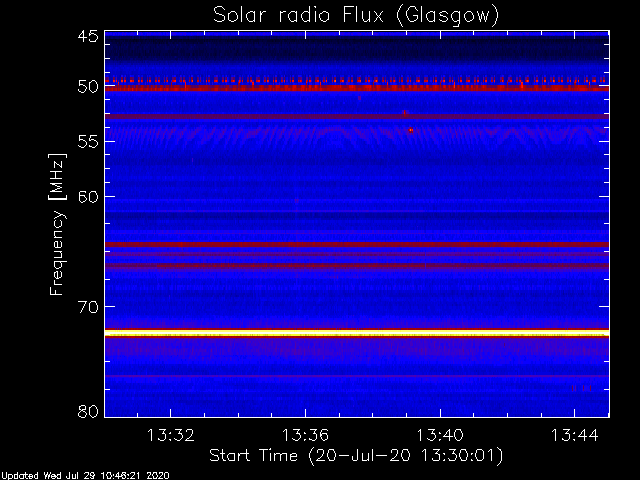Click the 13:44 time tick label

(575, 435)
